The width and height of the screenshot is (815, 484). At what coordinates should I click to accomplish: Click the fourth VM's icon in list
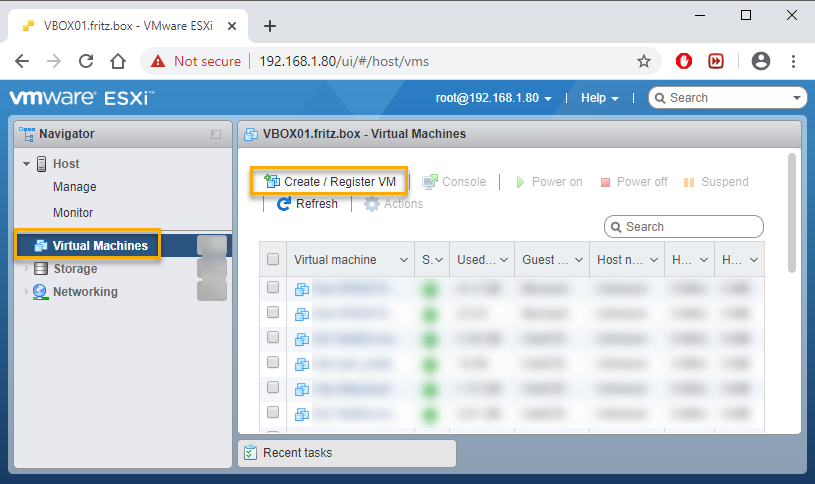[x=302, y=364]
